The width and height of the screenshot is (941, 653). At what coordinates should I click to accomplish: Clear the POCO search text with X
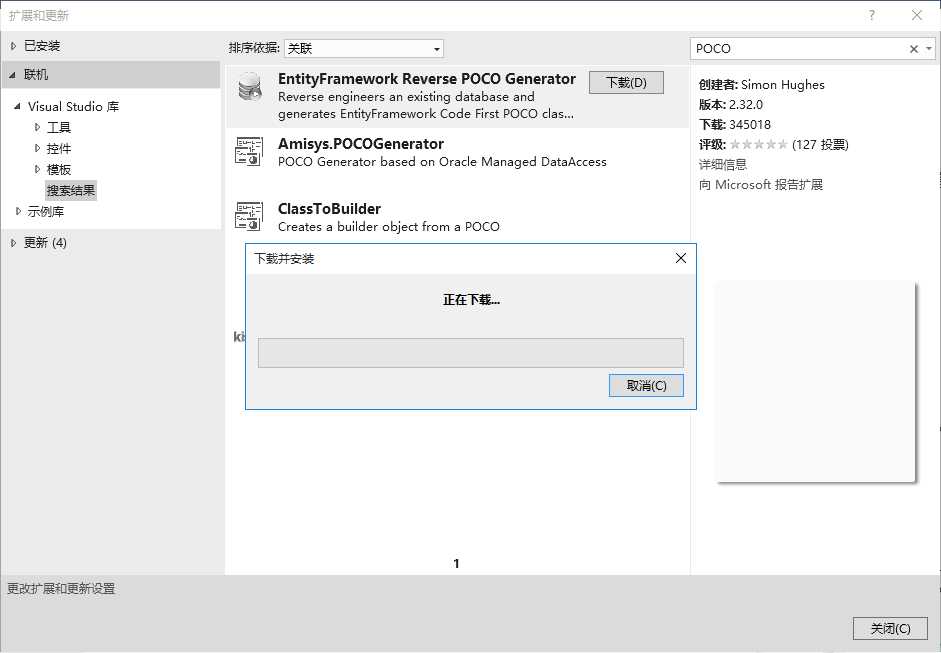(914, 49)
